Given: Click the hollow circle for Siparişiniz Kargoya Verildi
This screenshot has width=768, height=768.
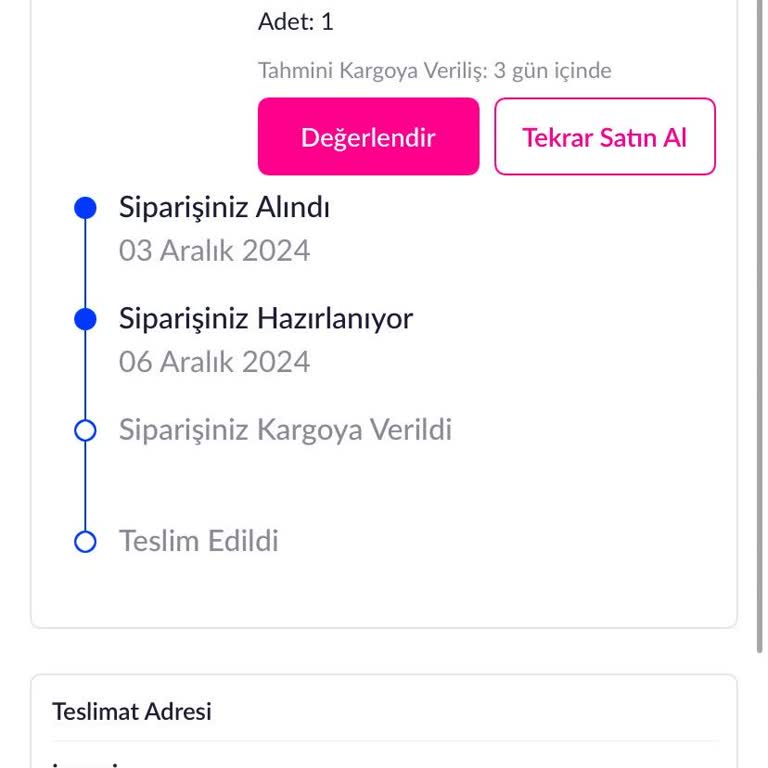Looking at the screenshot, I should click(86, 430).
